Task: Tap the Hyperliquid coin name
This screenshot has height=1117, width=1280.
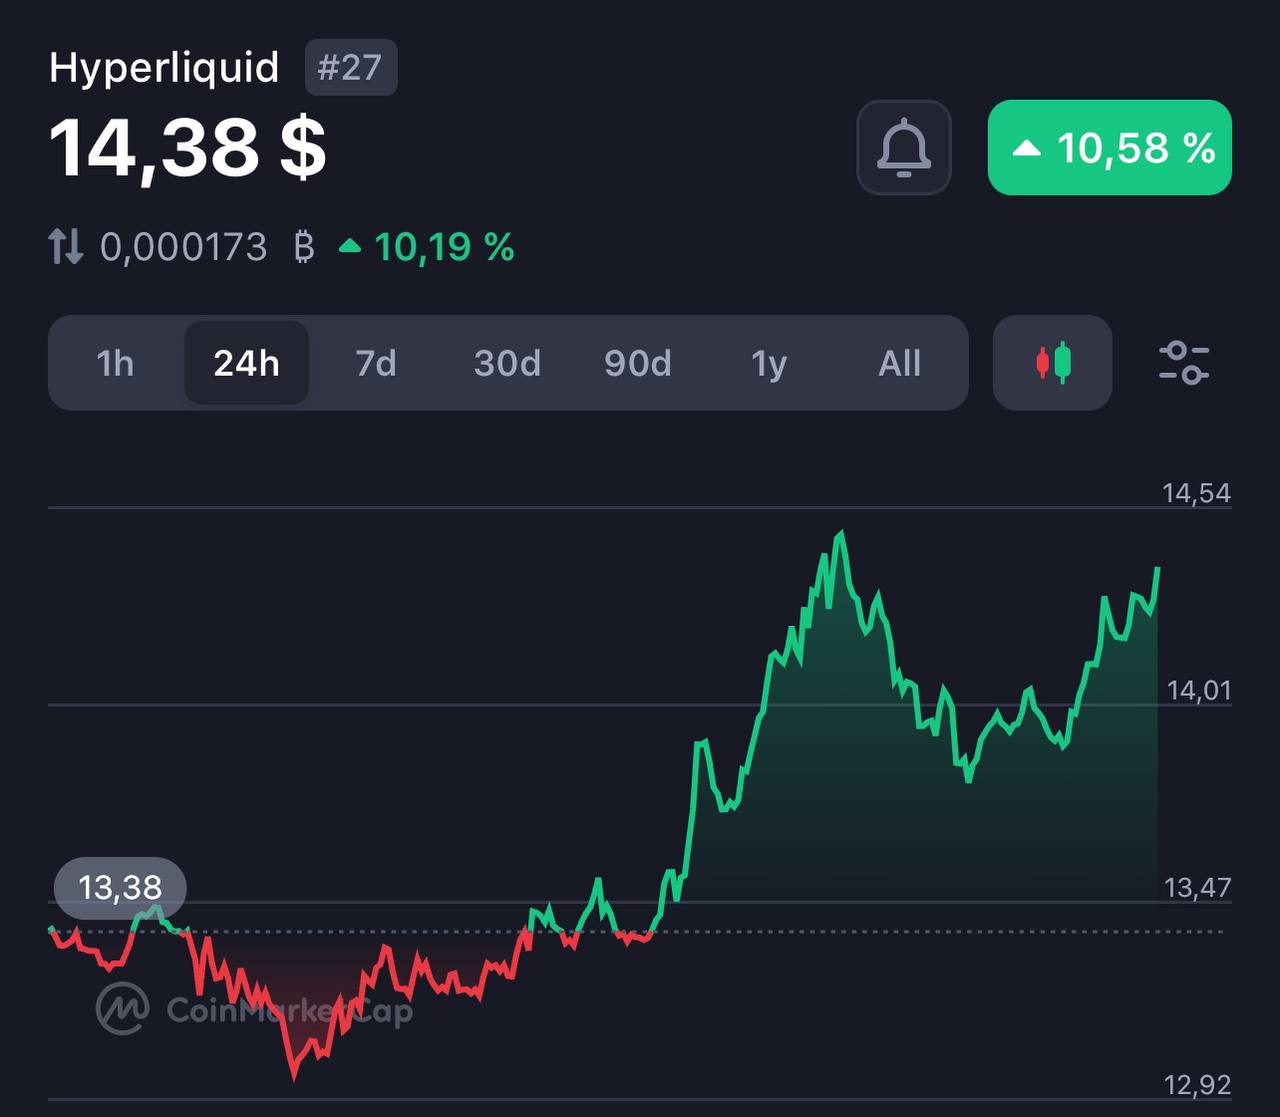Action: (164, 68)
